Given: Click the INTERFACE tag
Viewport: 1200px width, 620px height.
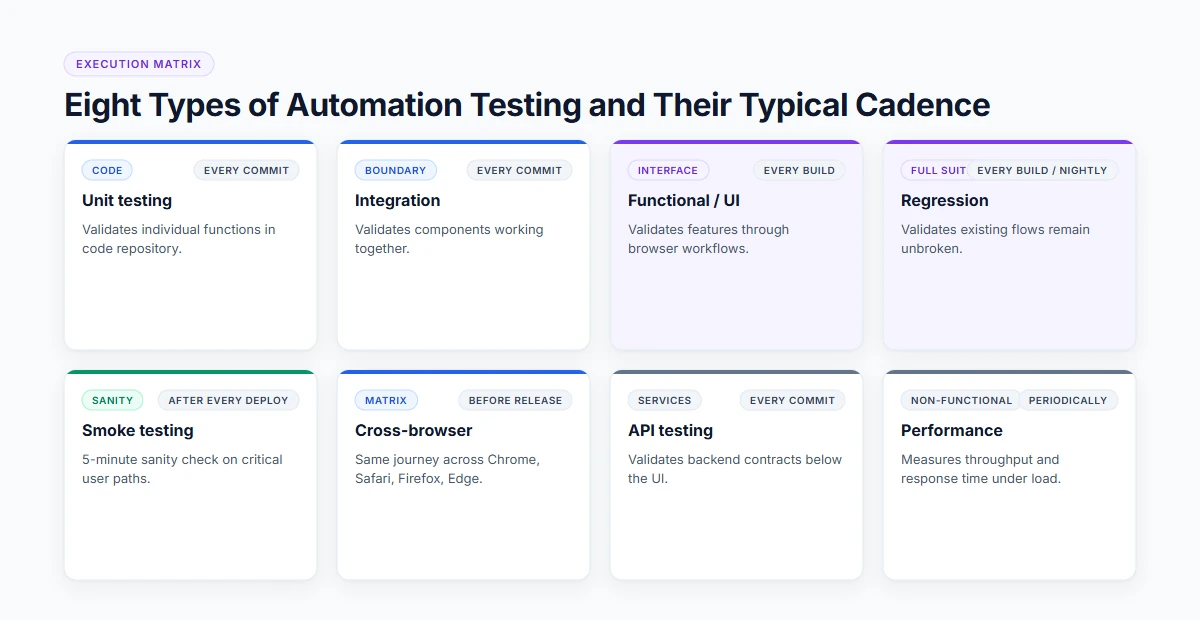Looking at the screenshot, I should coord(668,170).
